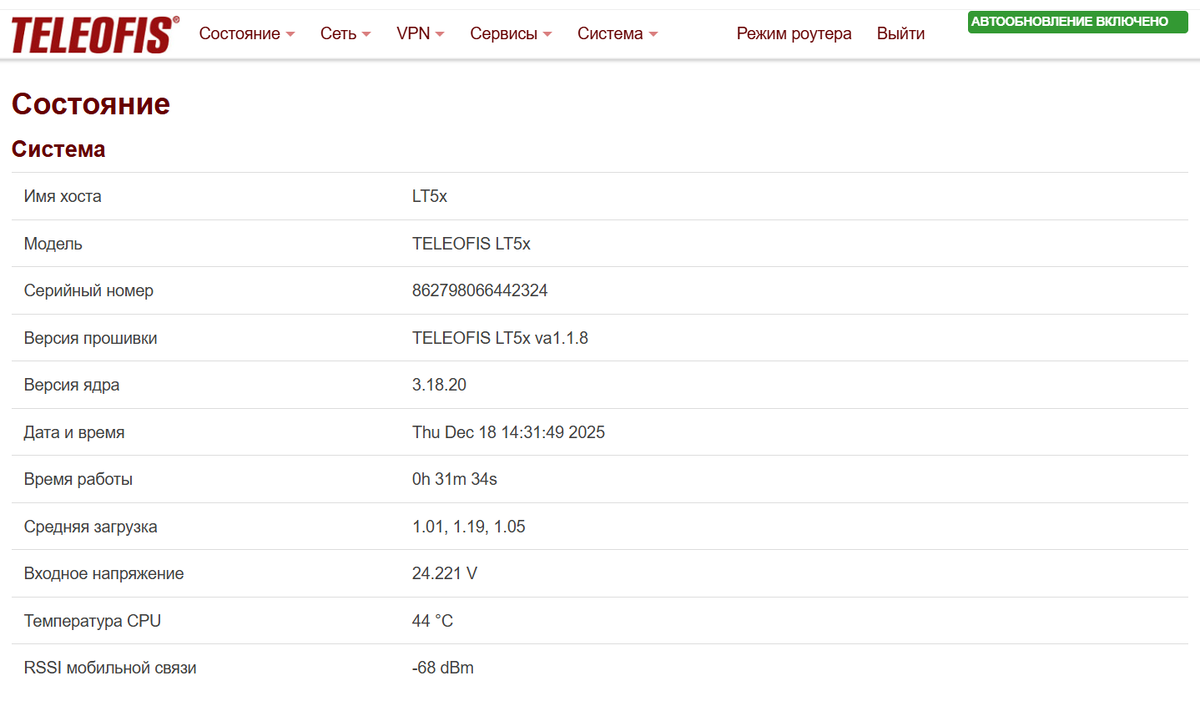Image resolution: width=1200 pixels, height=701 pixels.
Task: Click Выйти to log out
Action: [899, 33]
